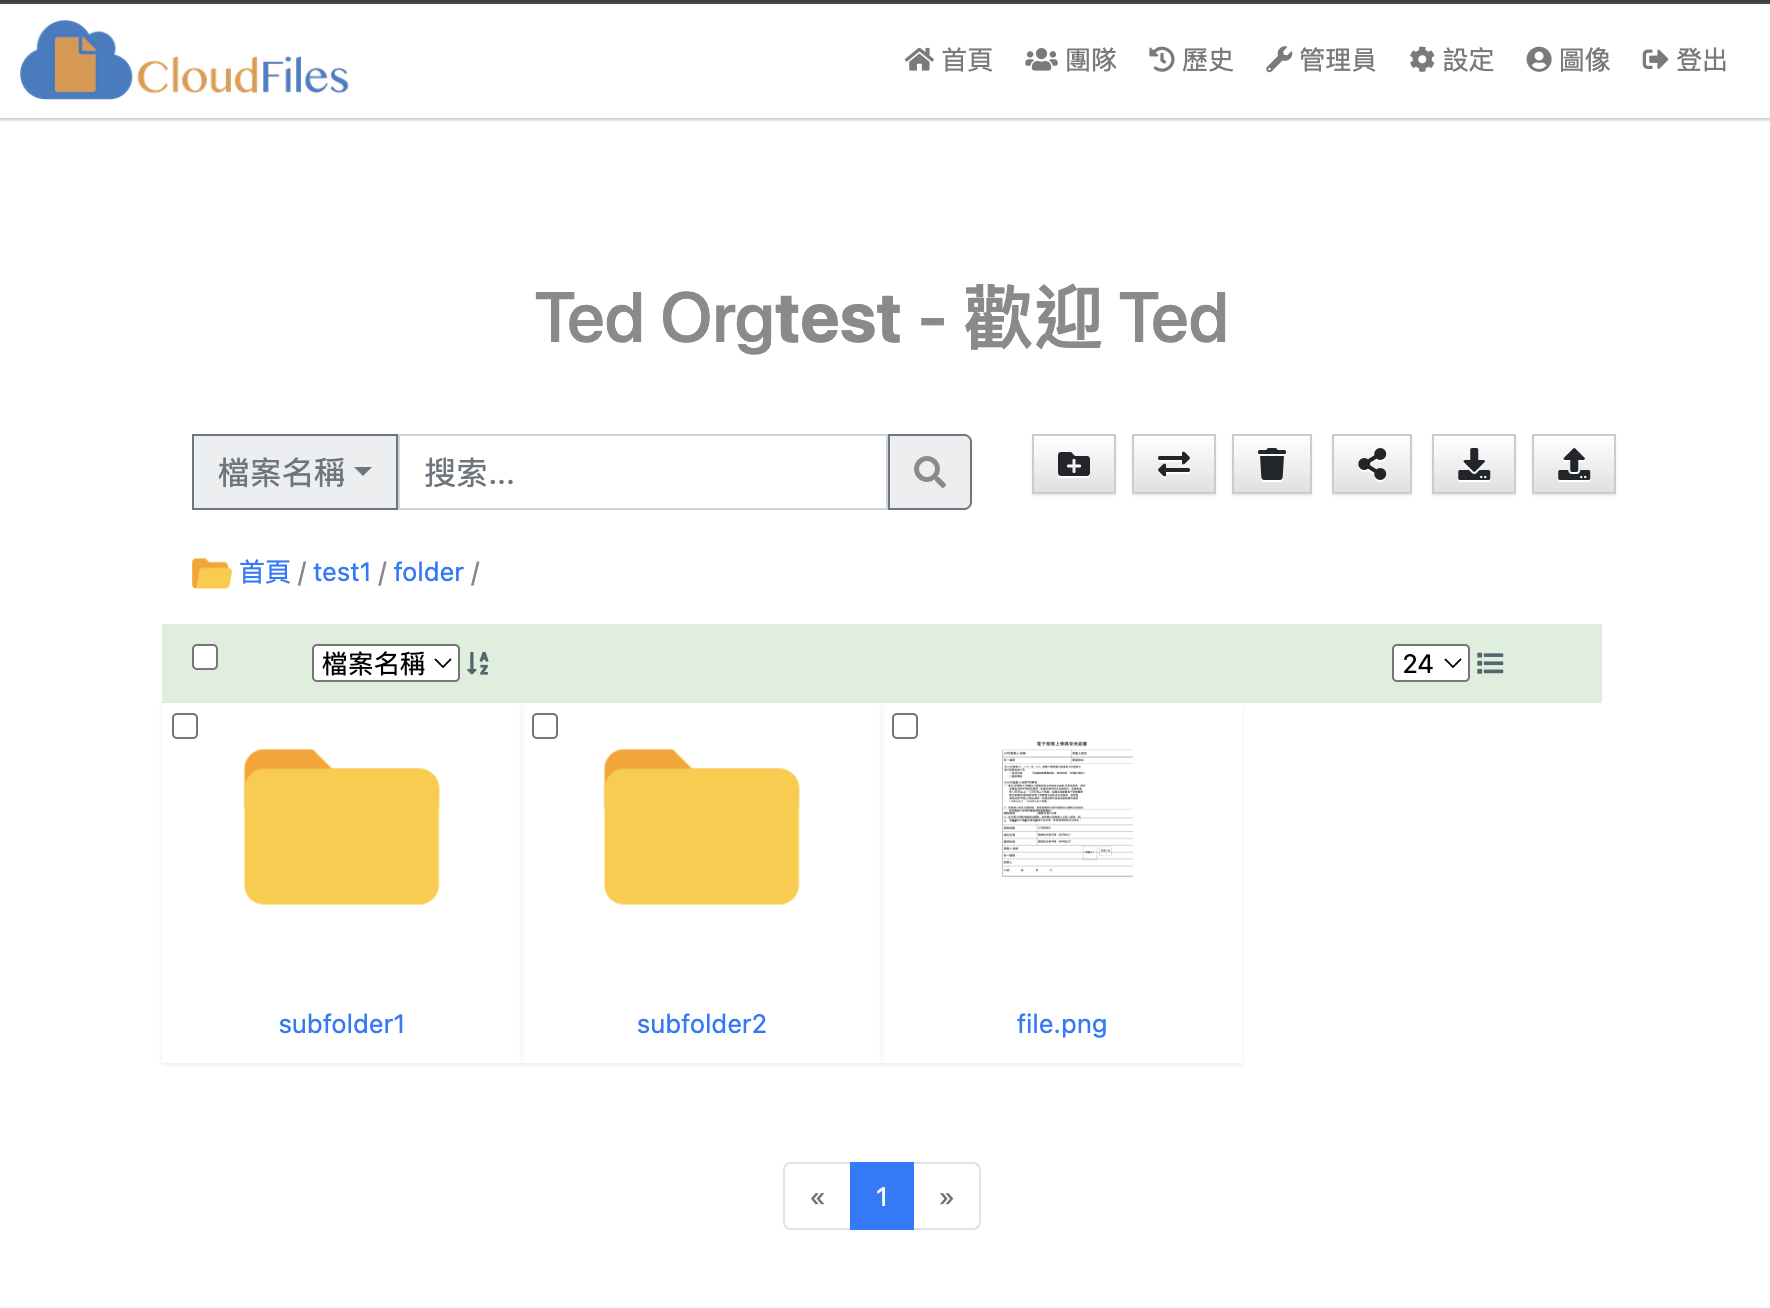Click the move/transfer arrows icon
1770x1308 pixels.
click(1174, 464)
